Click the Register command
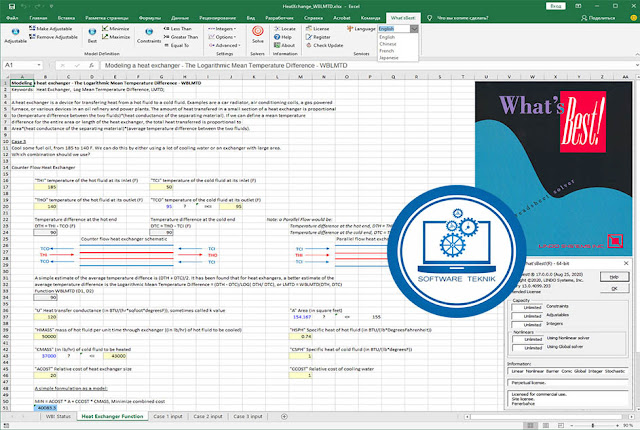The width and height of the screenshot is (640, 430). (x=318, y=37)
